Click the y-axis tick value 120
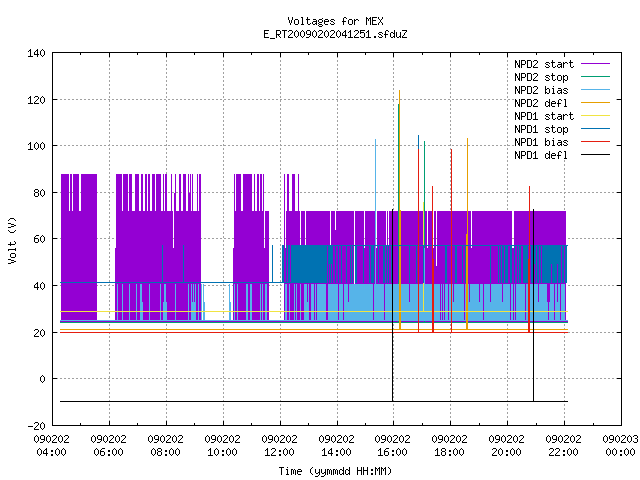Viewport: 640px width, 480px height. point(36,100)
